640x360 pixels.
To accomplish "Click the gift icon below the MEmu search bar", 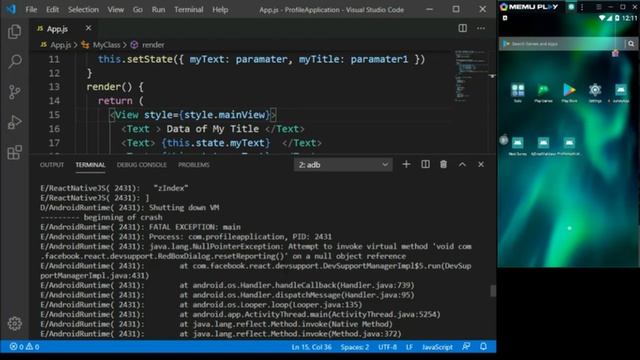I will point(615,53).
